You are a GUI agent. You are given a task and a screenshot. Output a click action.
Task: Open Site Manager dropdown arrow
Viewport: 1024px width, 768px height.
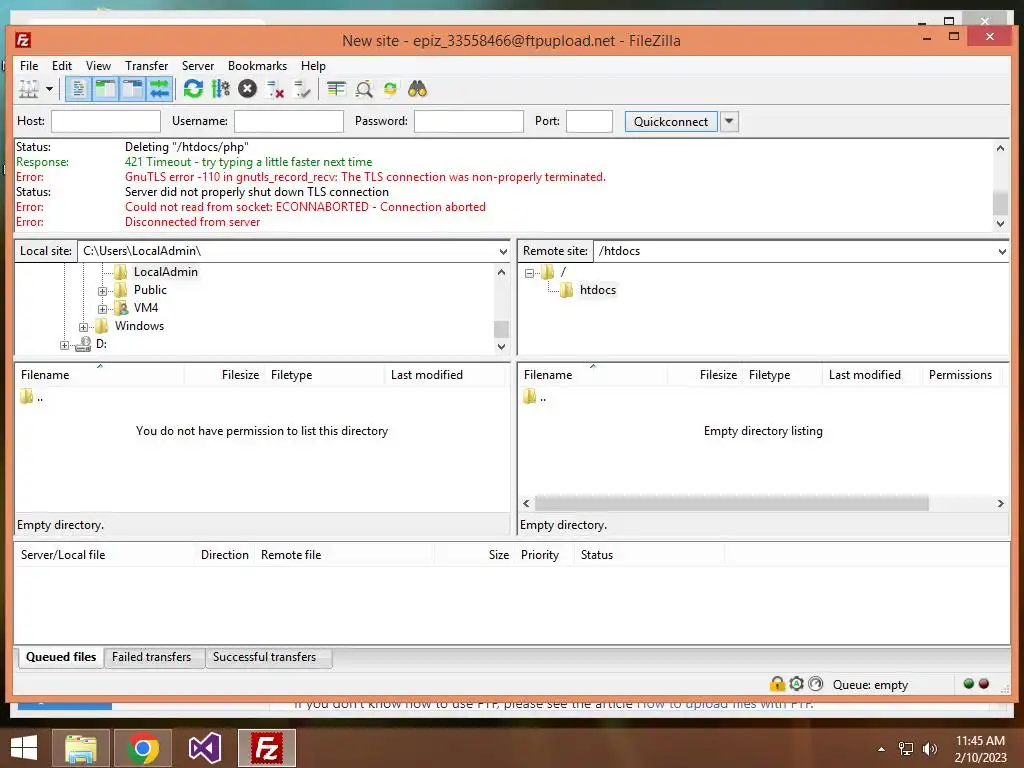(49, 89)
